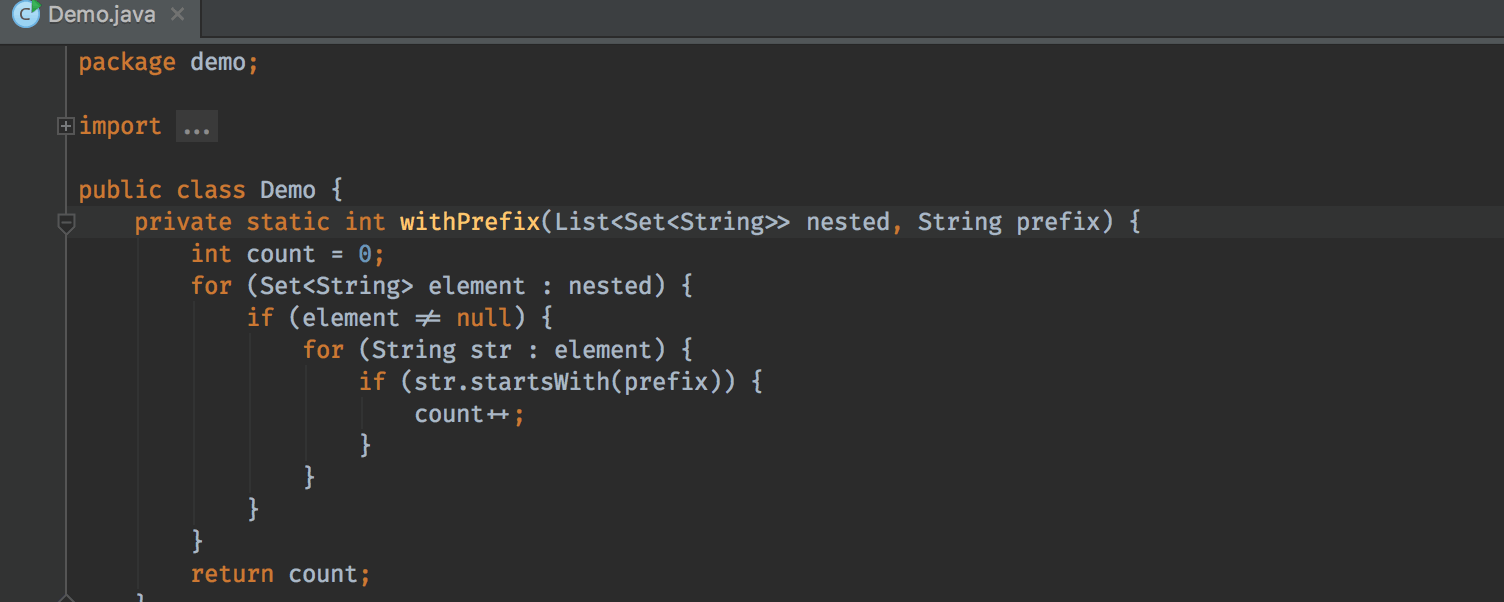Click the Demo class name
Image resolution: width=1504 pixels, height=602 pixels.
pyautogui.click(x=288, y=190)
